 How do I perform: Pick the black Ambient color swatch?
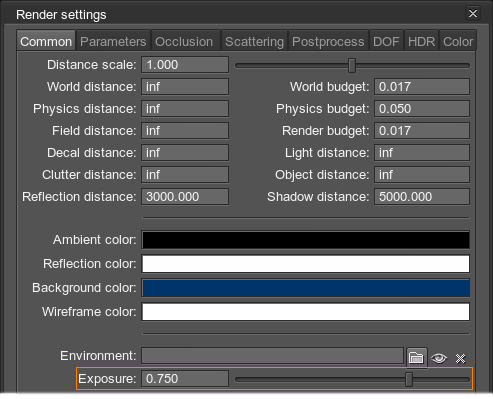(x=306, y=240)
